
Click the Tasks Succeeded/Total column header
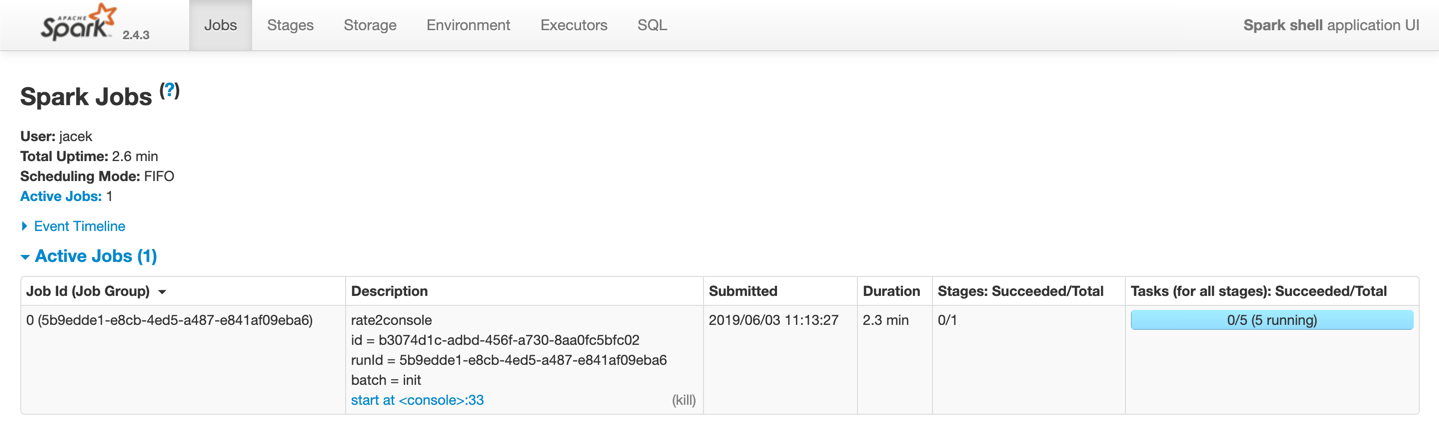(1258, 291)
